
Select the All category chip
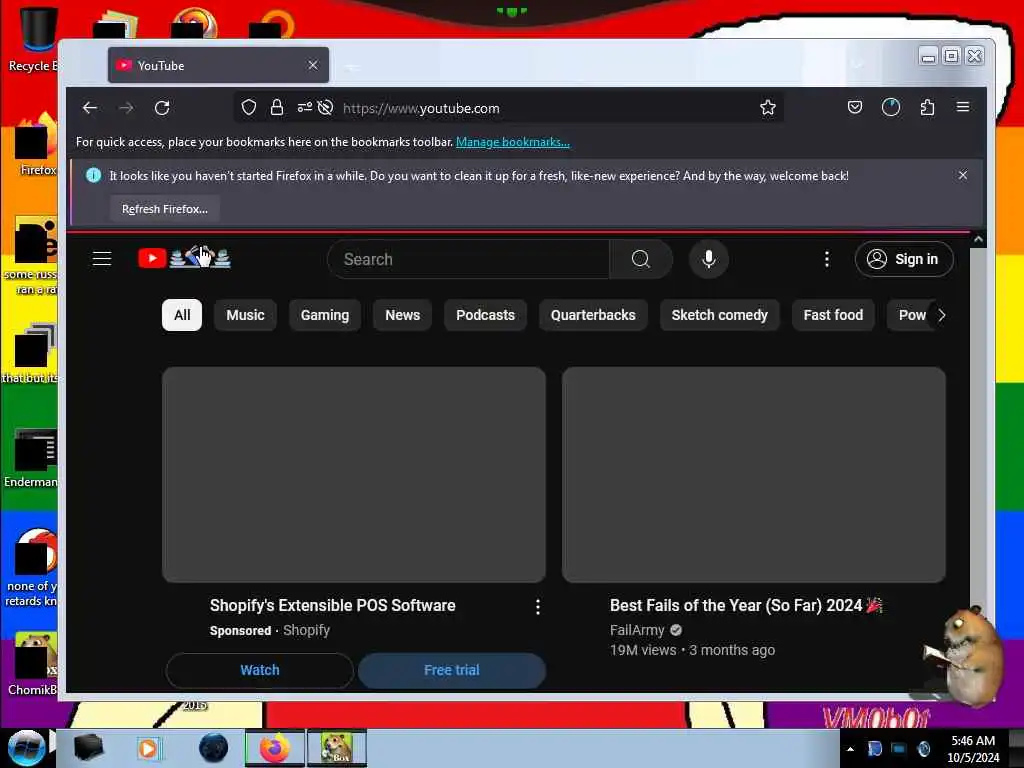point(182,315)
